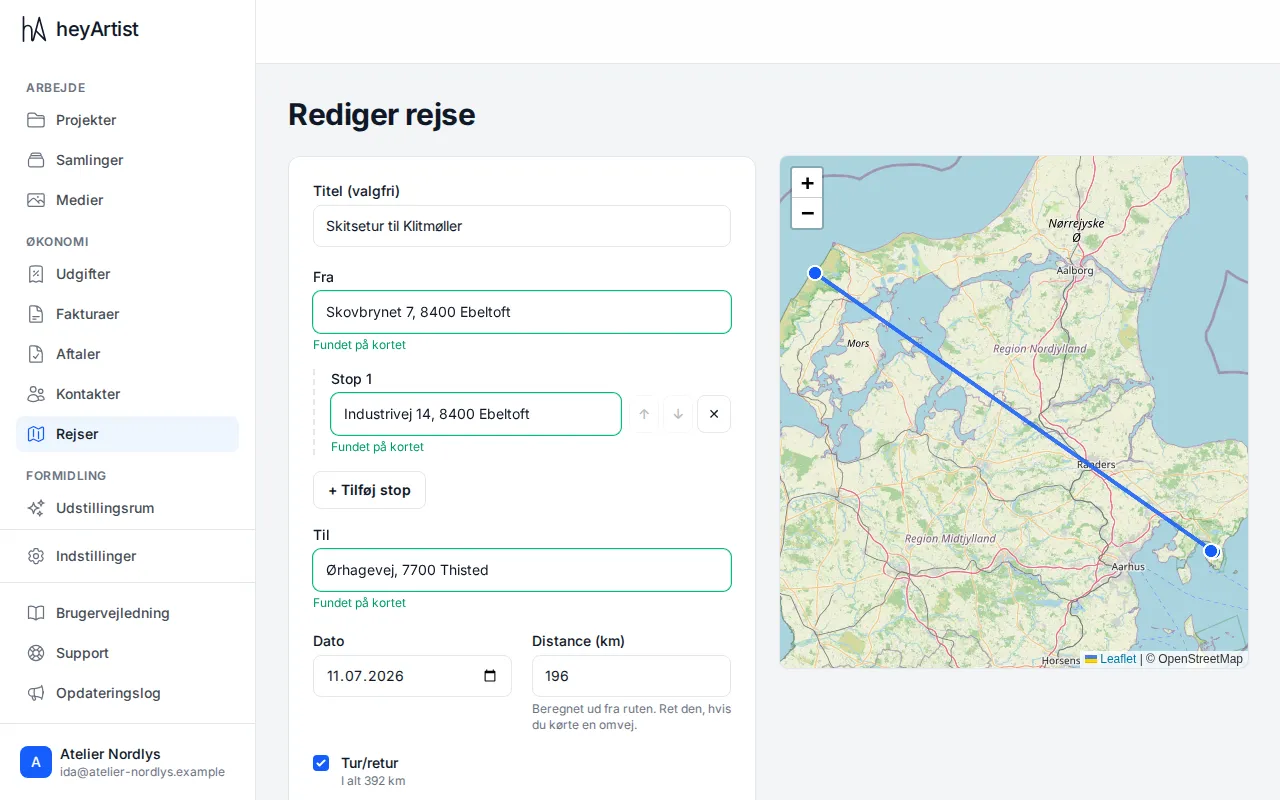Click the + Tilføj stop button
This screenshot has height=800, width=1280.
[x=369, y=490]
